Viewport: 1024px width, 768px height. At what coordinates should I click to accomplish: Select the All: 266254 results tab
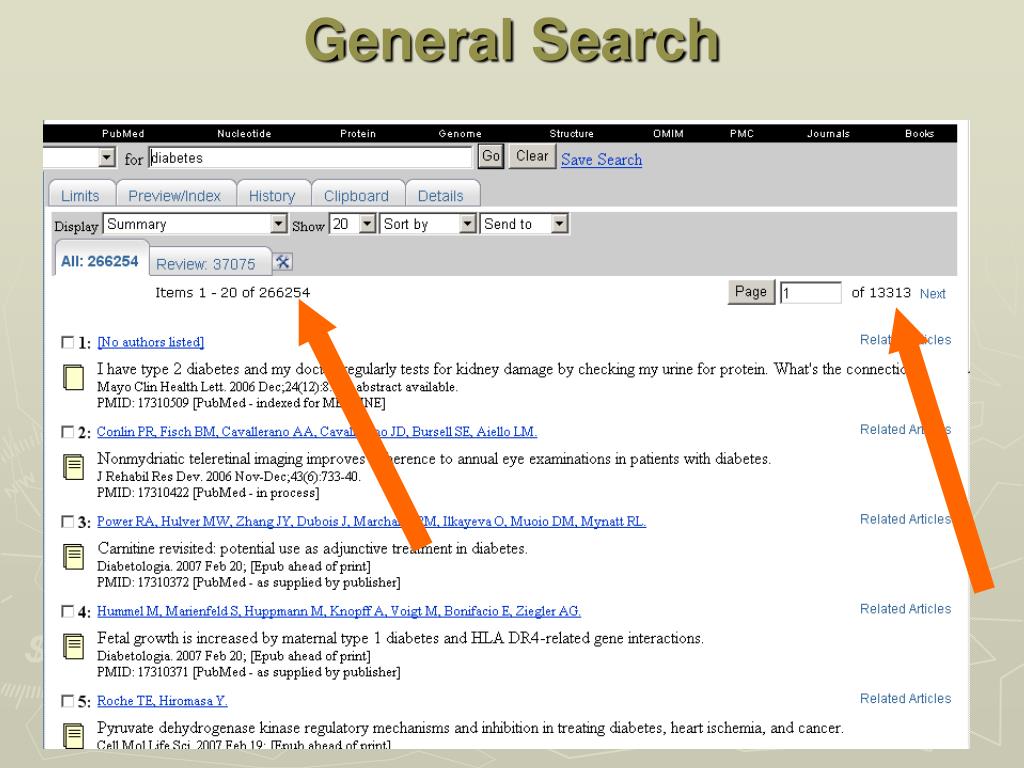pyautogui.click(x=100, y=261)
